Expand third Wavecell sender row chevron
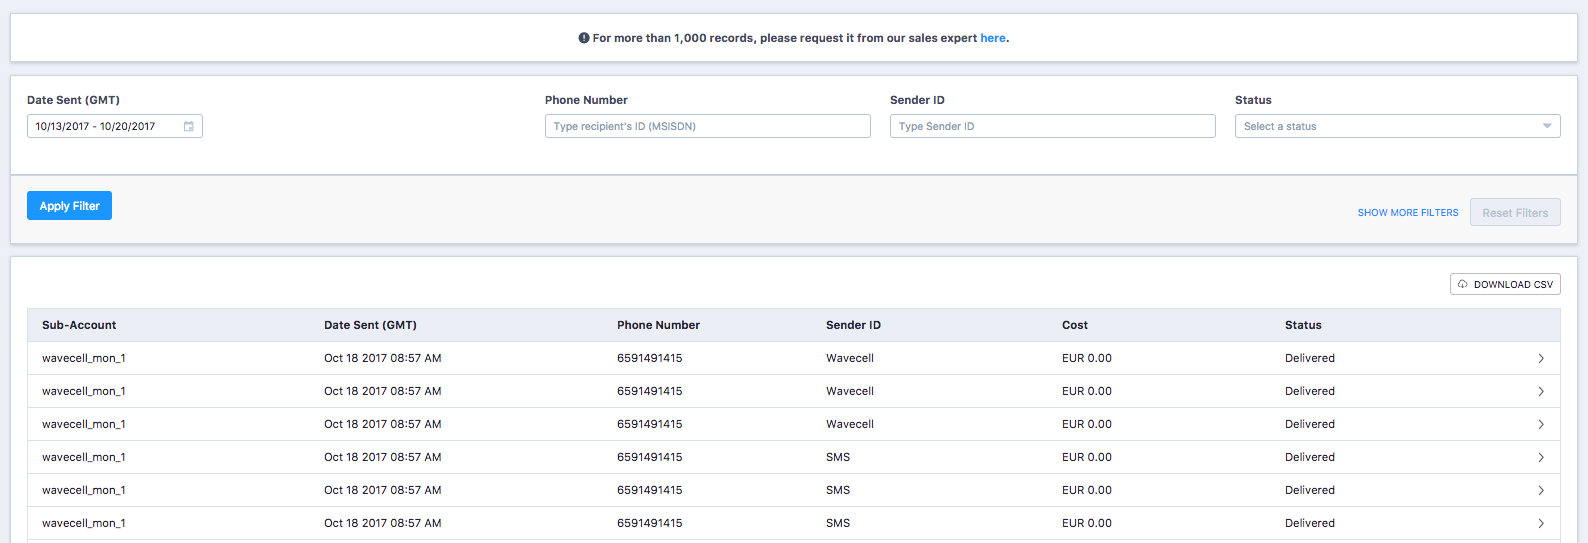The image size is (1588, 543). pyautogui.click(x=1541, y=424)
